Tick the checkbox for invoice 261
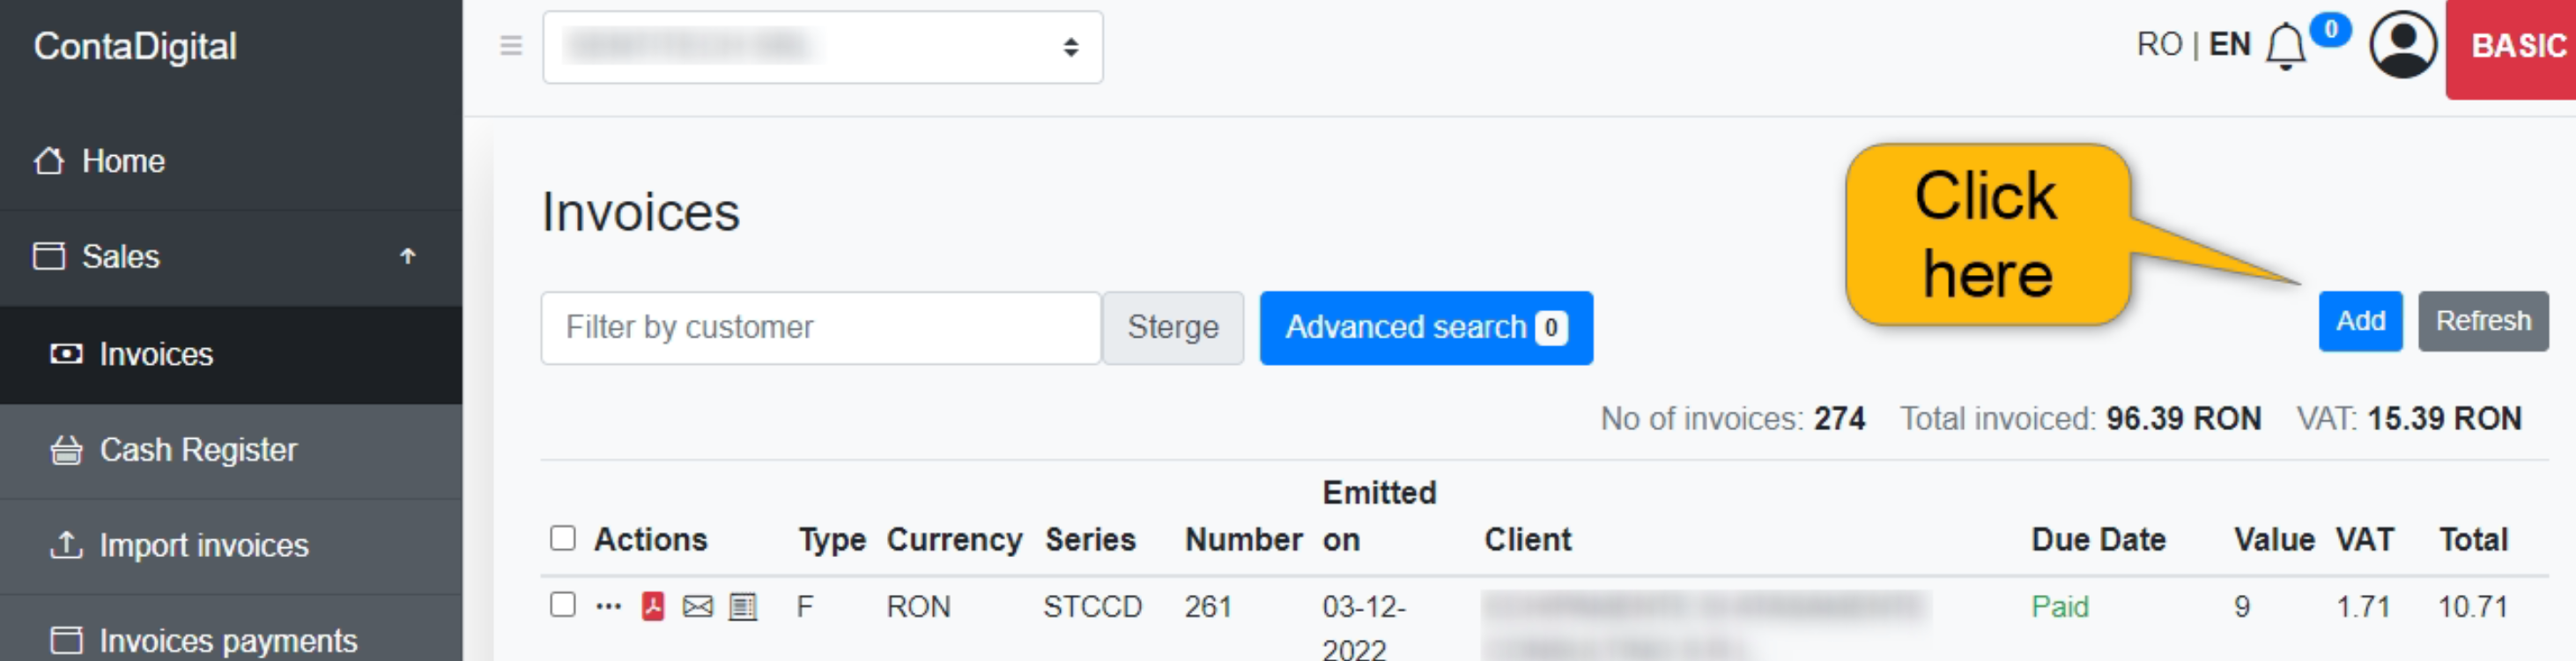This screenshot has height=661, width=2576. (563, 604)
